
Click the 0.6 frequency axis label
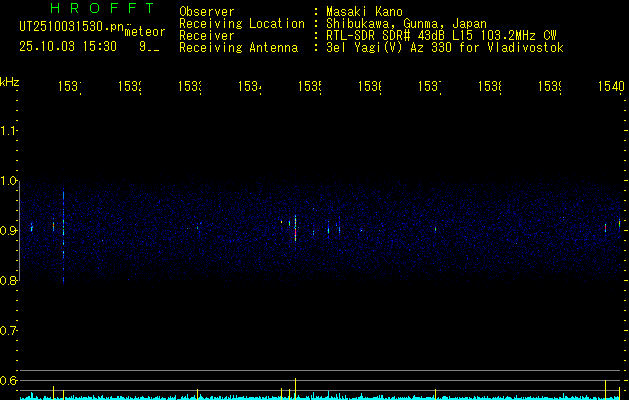(8, 380)
